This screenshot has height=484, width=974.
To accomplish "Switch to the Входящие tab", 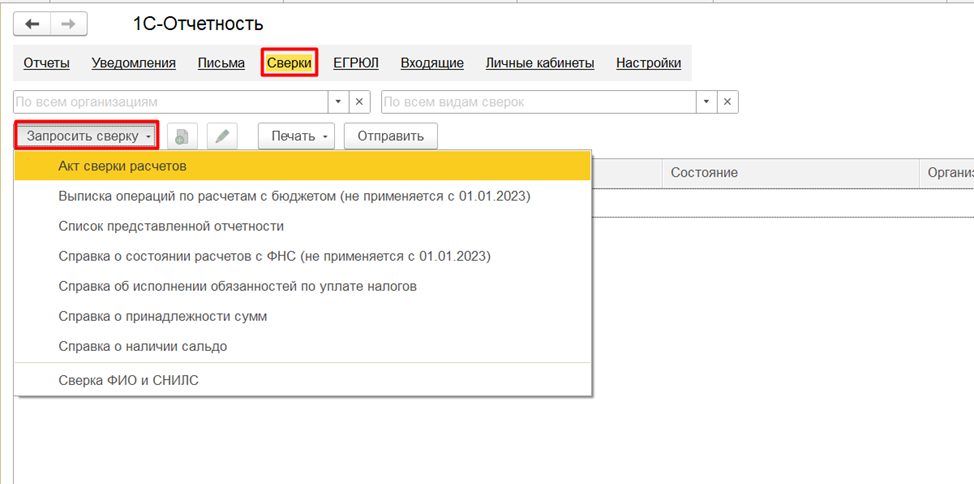I will pyautogui.click(x=432, y=63).
